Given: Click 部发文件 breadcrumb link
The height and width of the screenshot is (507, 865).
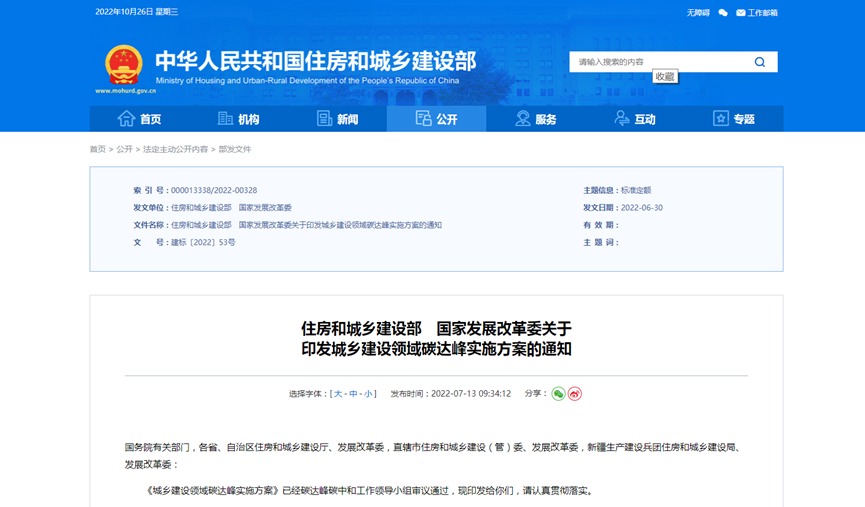Looking at the screenshot, I should tap(234, 149).
